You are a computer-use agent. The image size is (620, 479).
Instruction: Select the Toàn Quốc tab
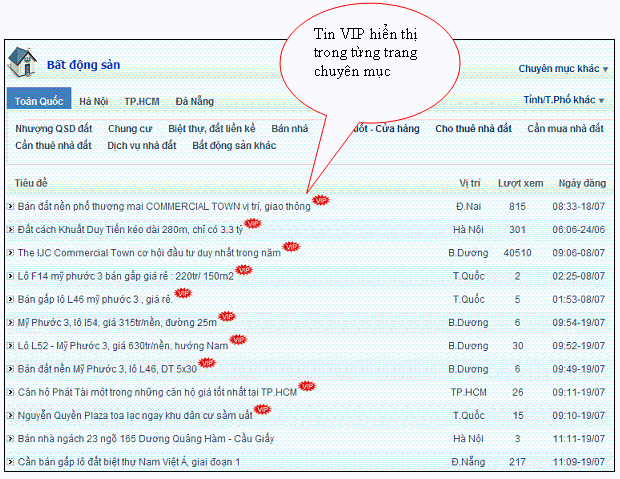click(39, 101)
